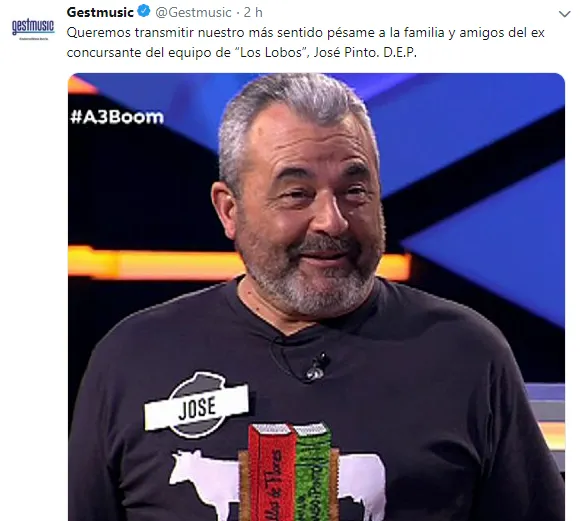Click the lapel microphone clipped to the shirt

point(317,367)
